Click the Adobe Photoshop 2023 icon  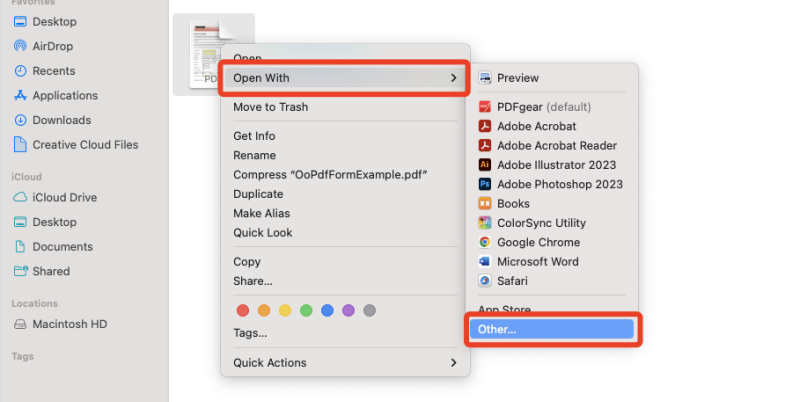485,184
